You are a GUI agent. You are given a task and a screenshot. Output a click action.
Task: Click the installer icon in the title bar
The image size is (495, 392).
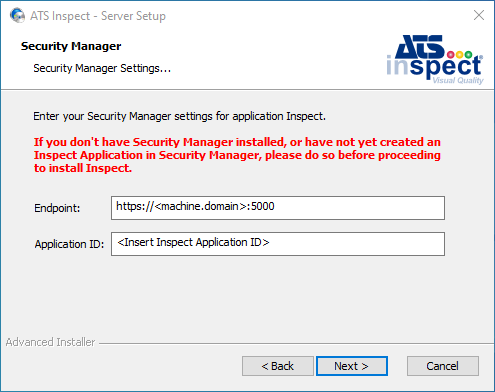(x=17, y=15)
